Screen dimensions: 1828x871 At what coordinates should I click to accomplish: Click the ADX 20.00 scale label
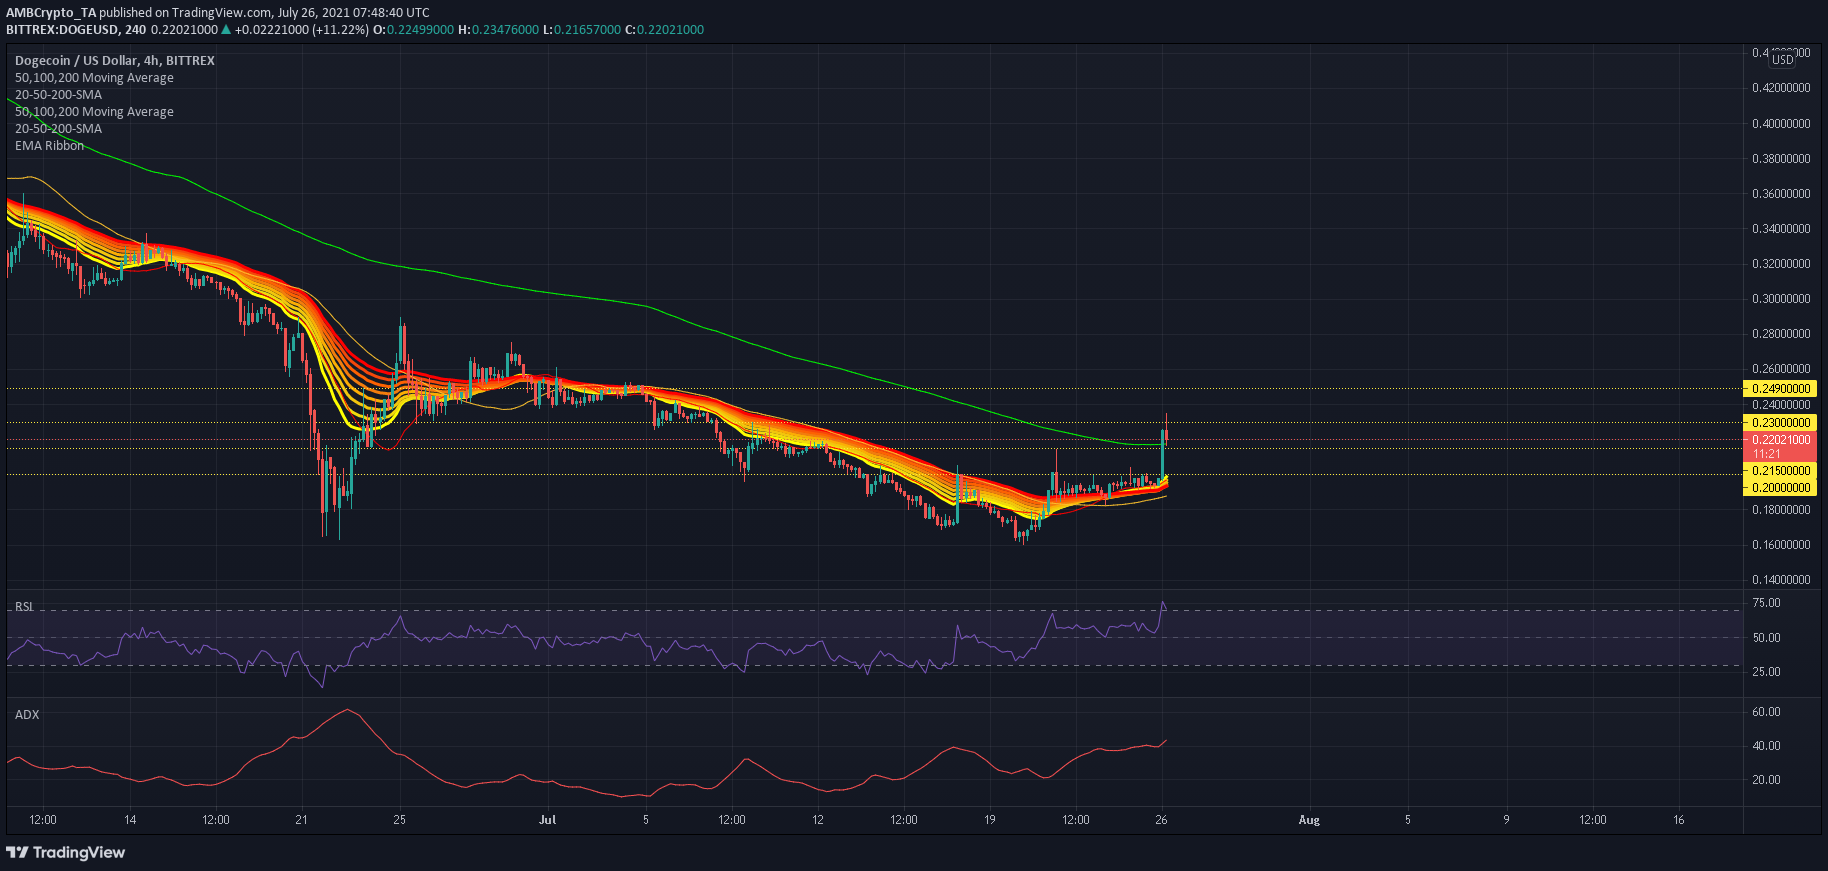pyautogui.click(x=1766, y=780)
